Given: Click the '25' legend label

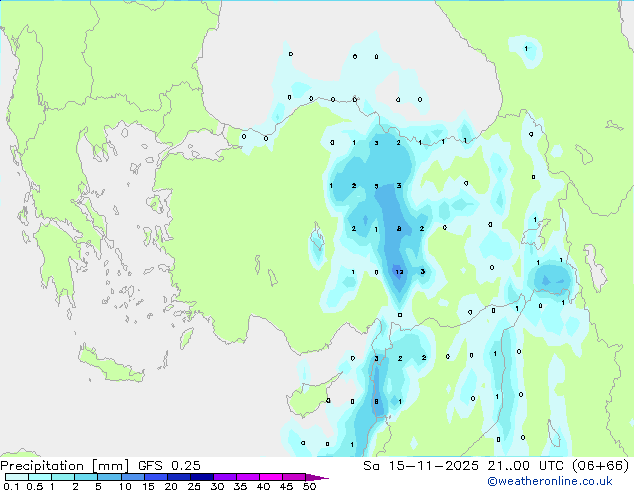Looking at the screenshot, I should pos(194,486).
